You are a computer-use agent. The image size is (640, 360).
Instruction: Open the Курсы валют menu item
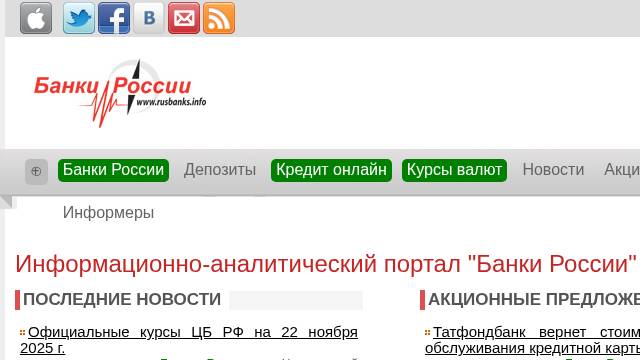pyautogui.click(x=454, y=170)
